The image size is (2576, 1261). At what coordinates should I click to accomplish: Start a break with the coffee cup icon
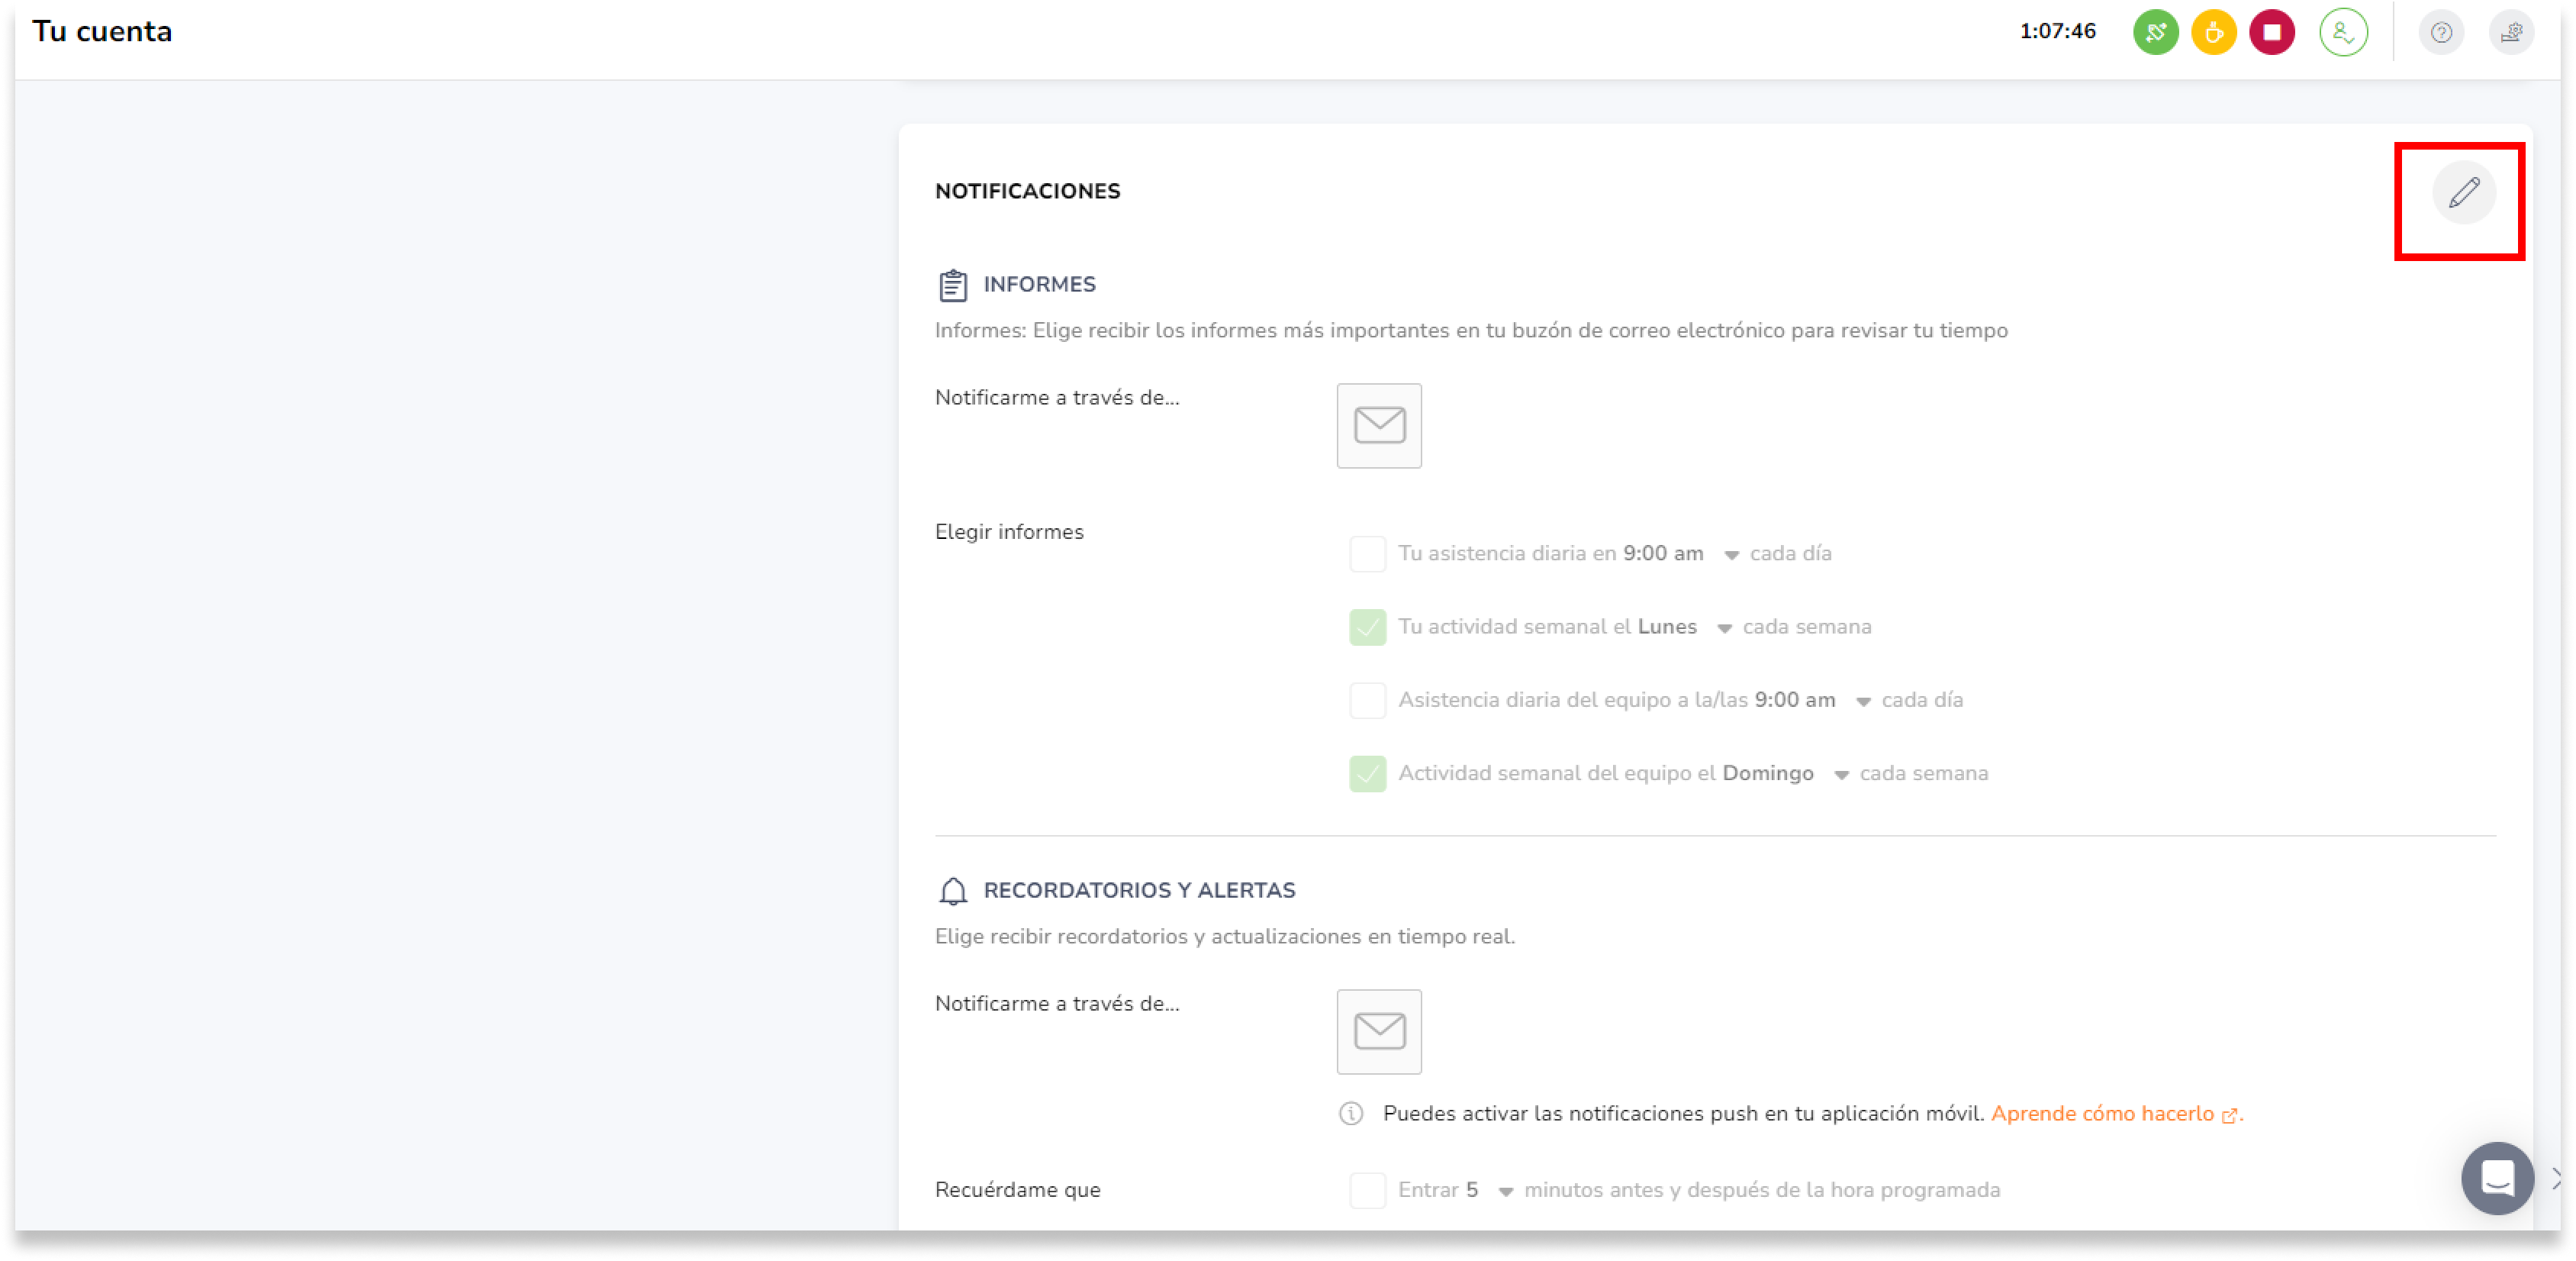[x=2213, y=32]
